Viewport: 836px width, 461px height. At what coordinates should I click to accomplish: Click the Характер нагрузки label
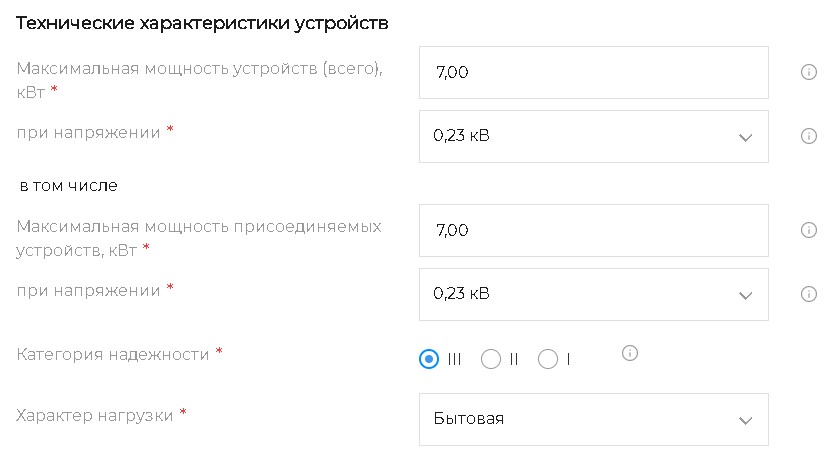pos(95,414)
